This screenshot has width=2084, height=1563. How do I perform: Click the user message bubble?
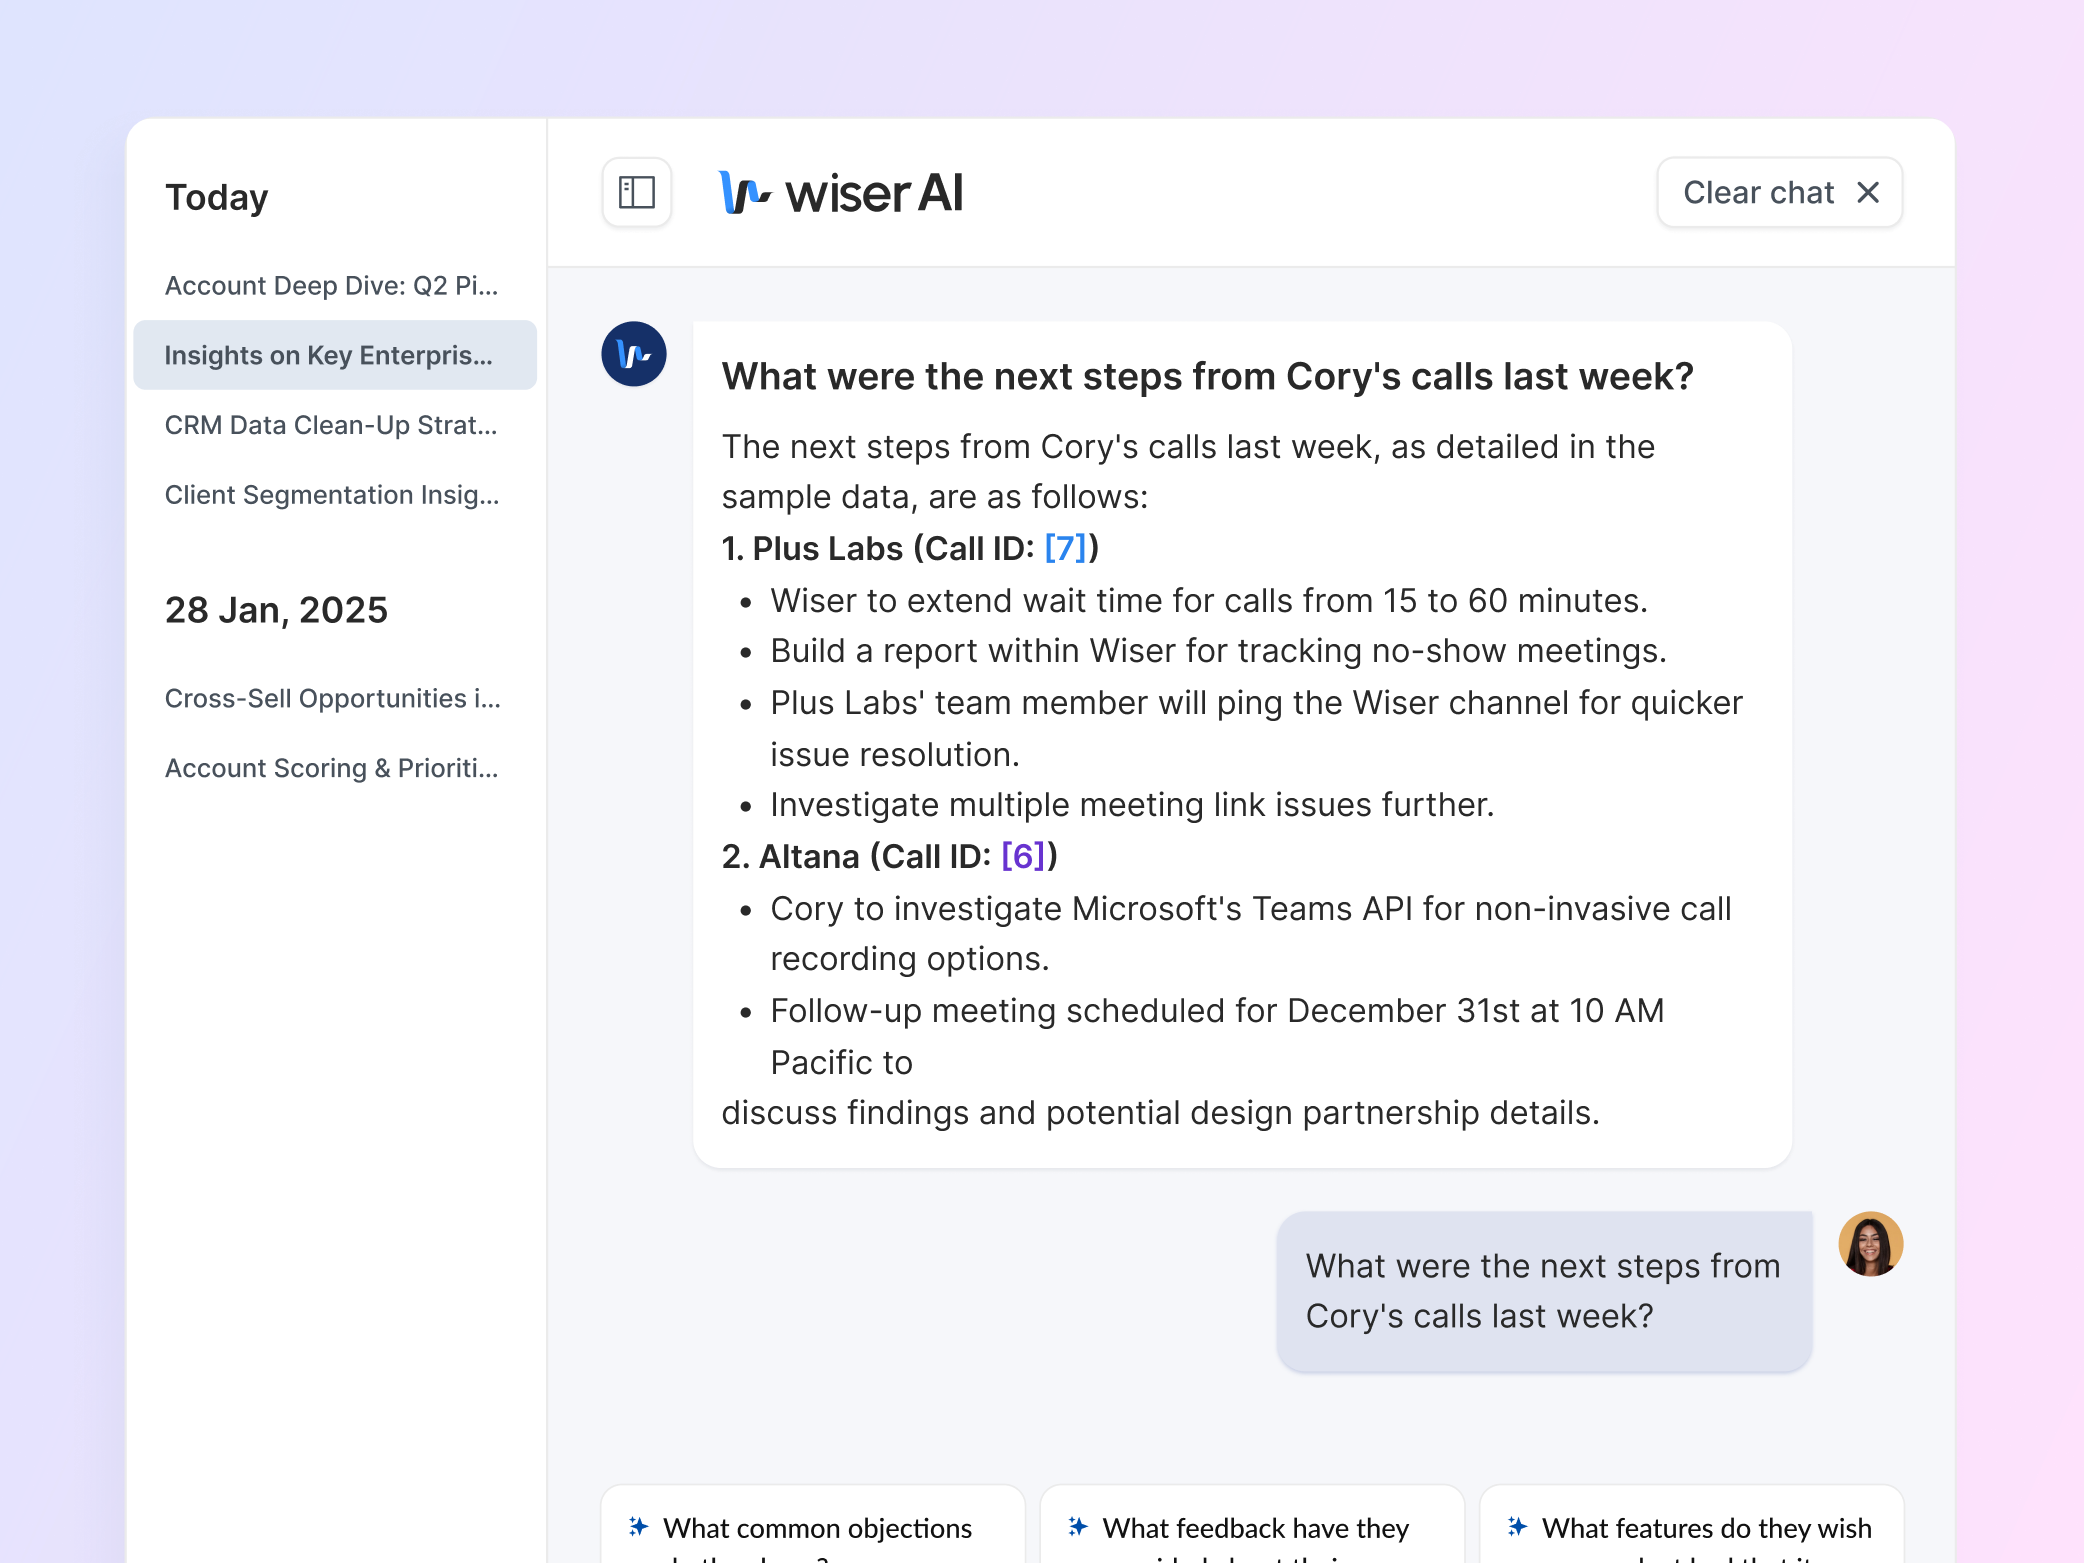pyautogui.click(x=1544, y=1291)
